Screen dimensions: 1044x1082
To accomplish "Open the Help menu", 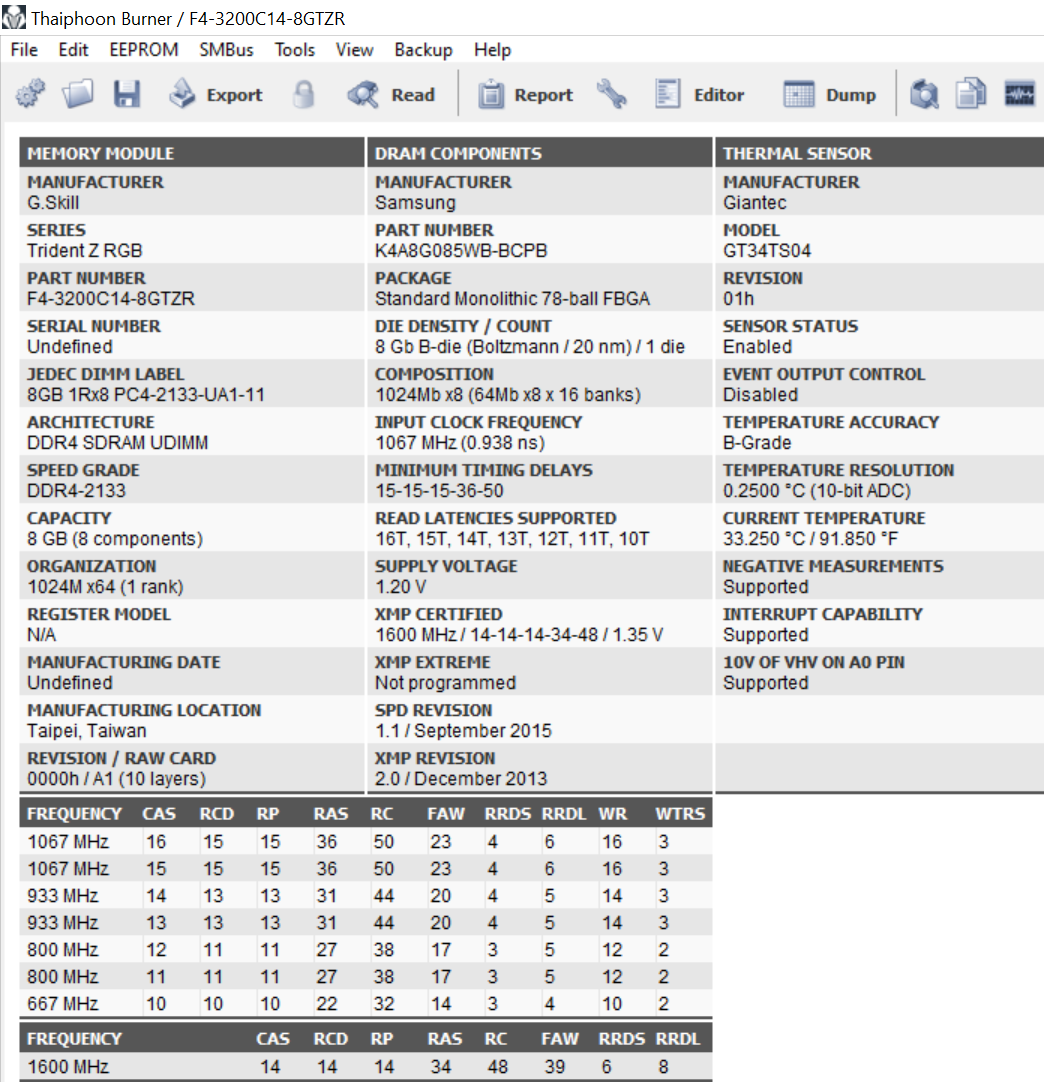I will point(492,50).
